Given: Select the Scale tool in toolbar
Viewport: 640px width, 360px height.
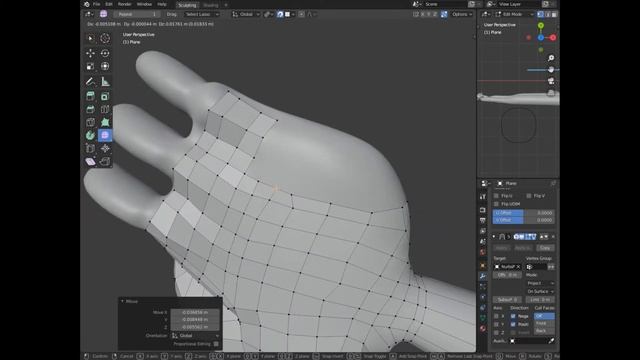Looking at the screenshot, I should tap(90, 66).
